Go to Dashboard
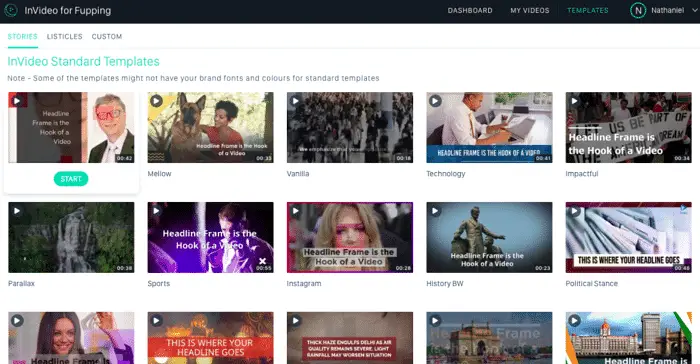 click(x=470, y=10)
